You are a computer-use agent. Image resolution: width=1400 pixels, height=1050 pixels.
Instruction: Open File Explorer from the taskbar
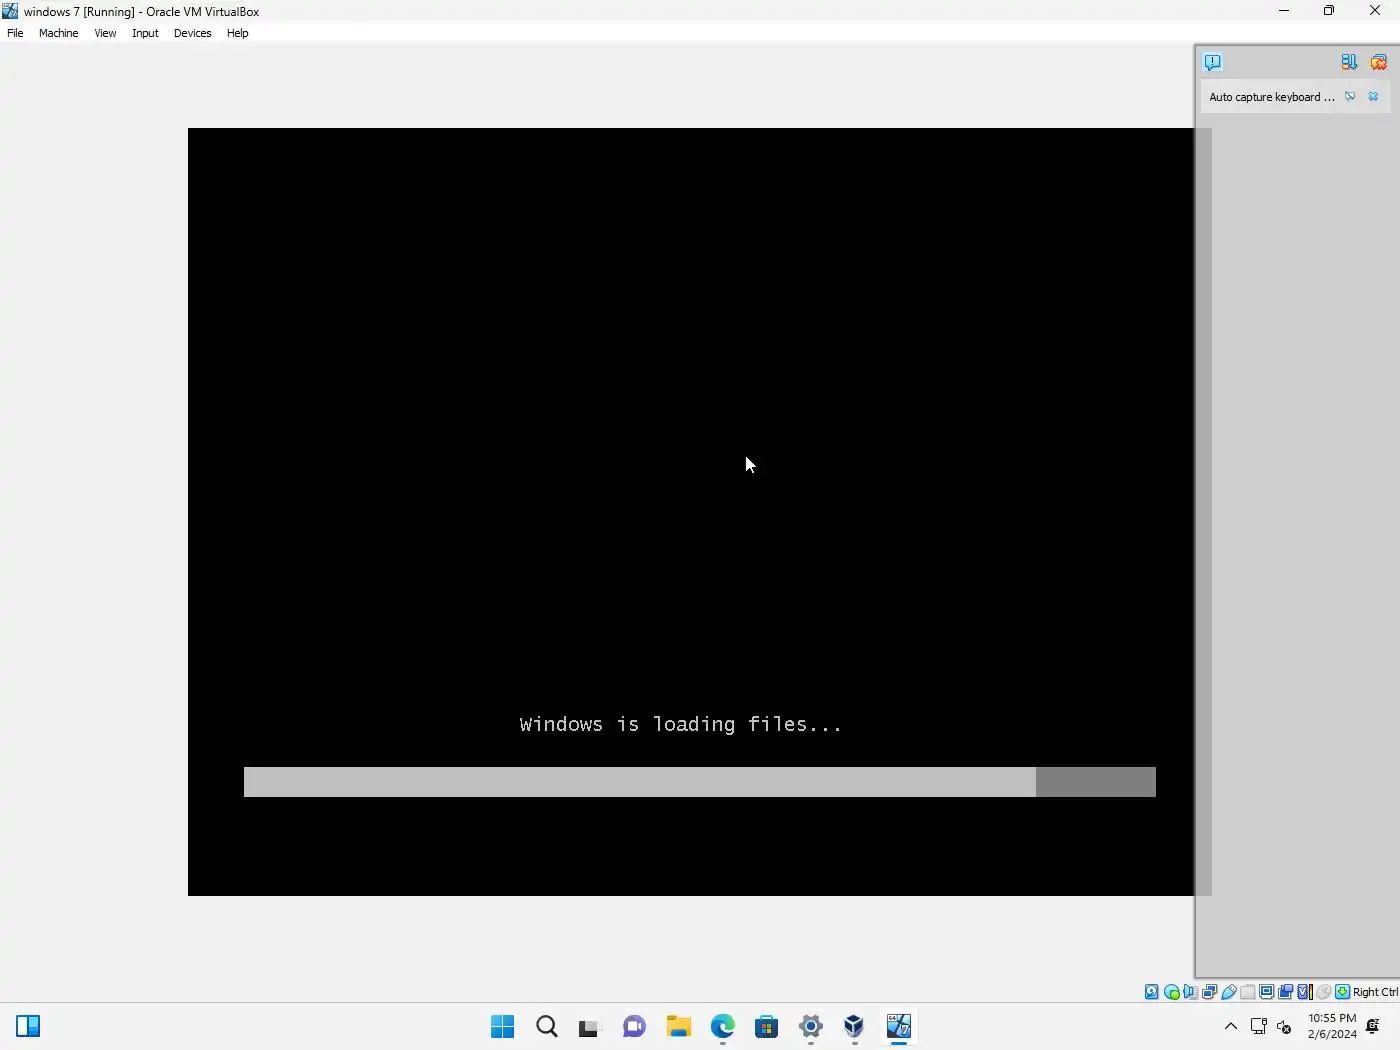point(678,1026)
